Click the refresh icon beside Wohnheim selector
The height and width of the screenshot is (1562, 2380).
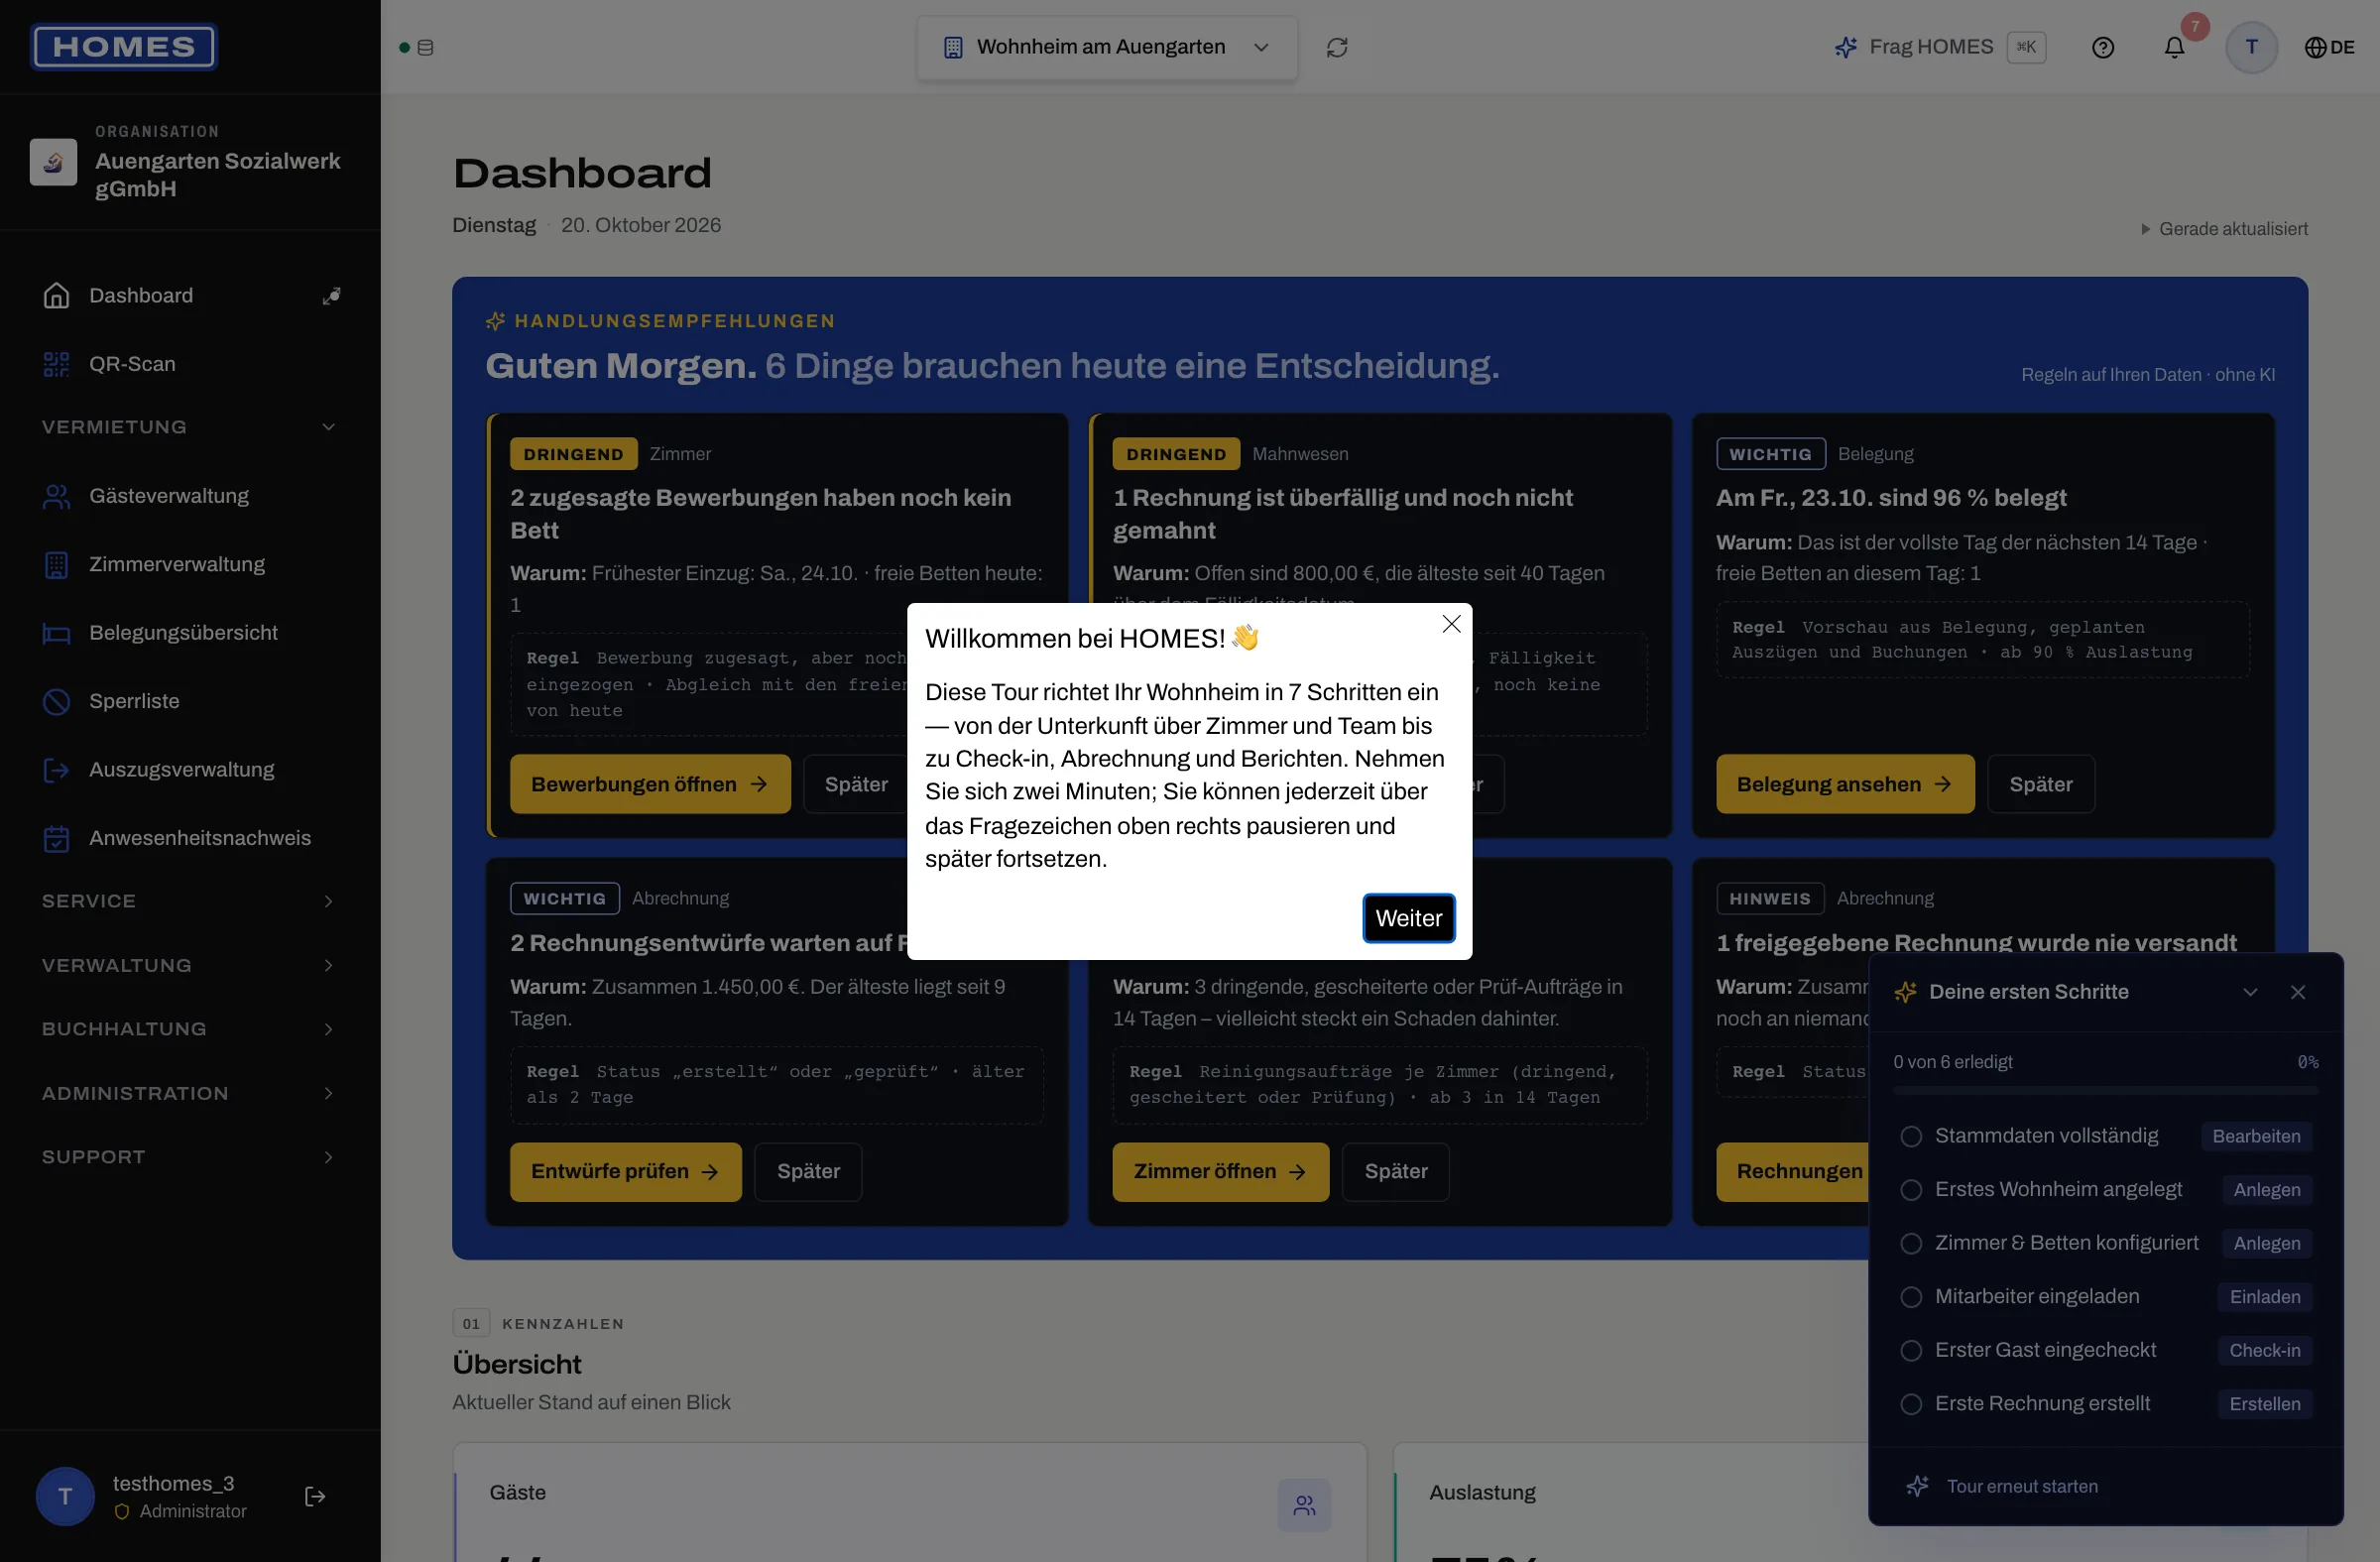(1337, 47)
